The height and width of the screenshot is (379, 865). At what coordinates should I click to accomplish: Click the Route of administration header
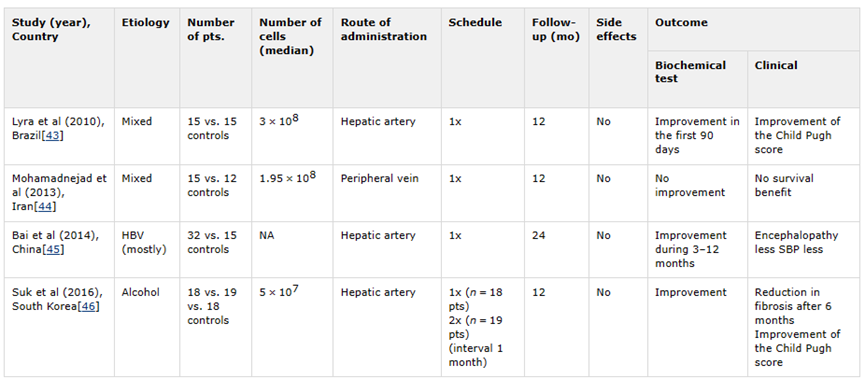coord(383,30)
